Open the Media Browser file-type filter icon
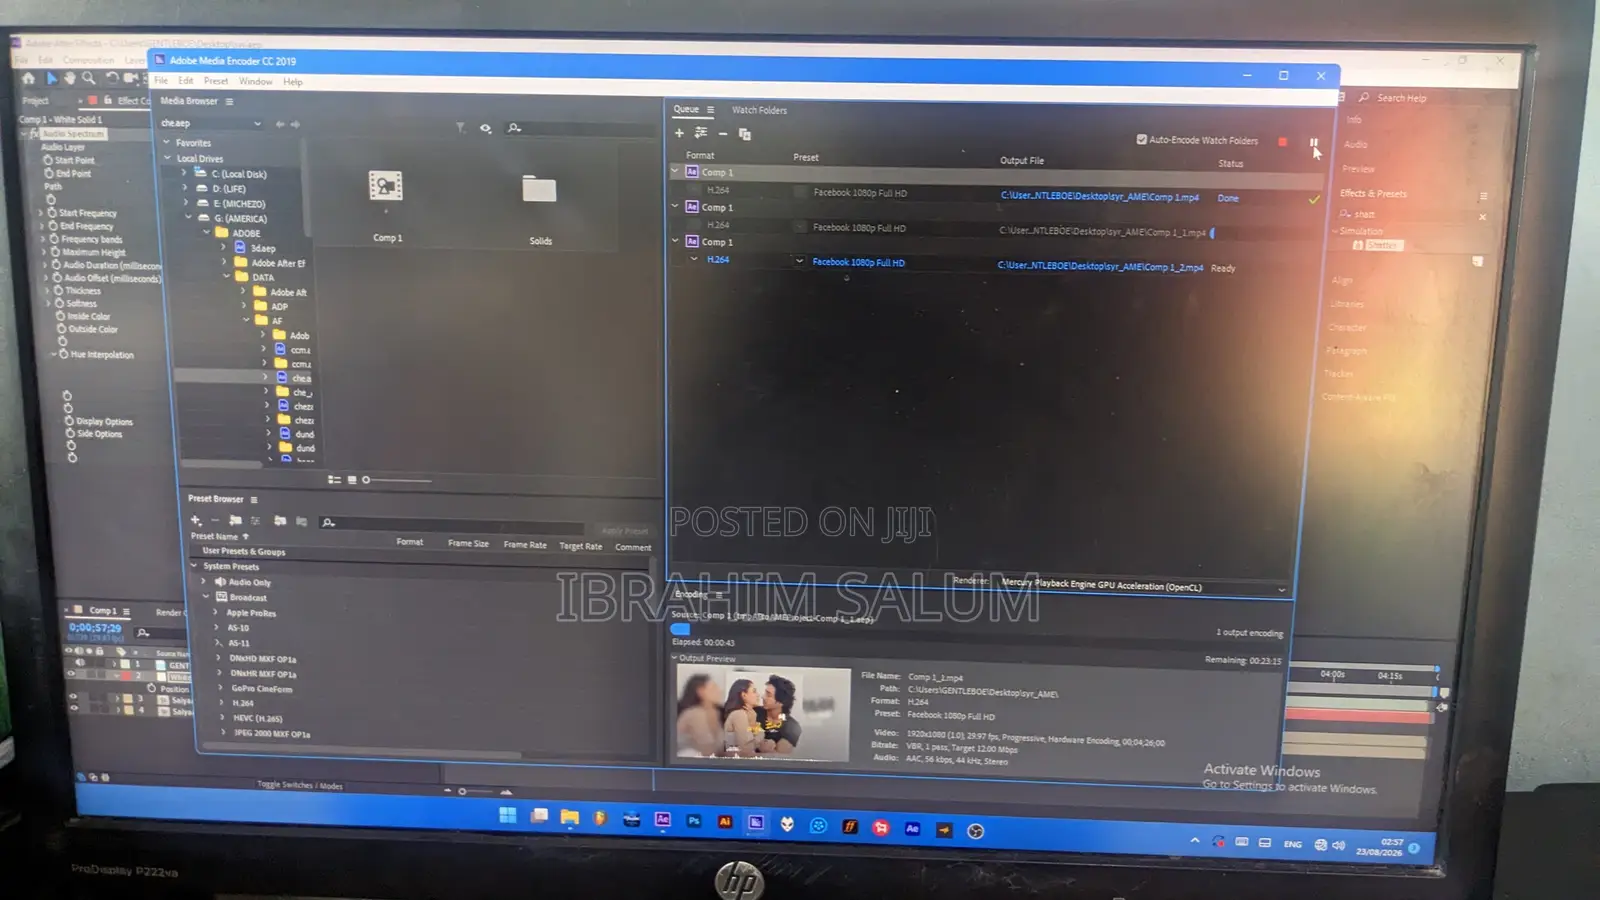Image resolution: width=1600 pixels, height=900 pixels. coord(460,128)
